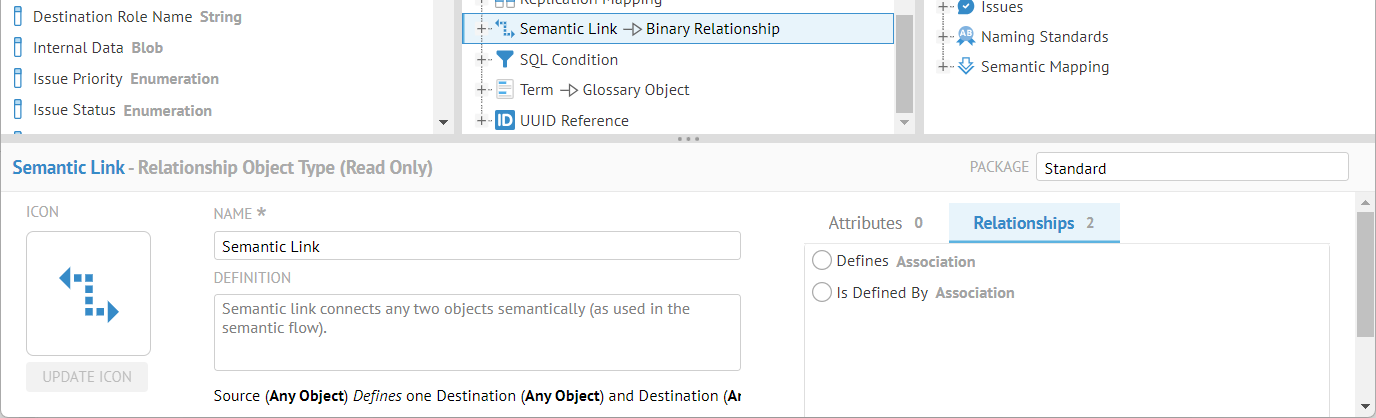Click the Semantic Link tree icon
Screen dimensions: 1376x418
click(x=505, y=29)
